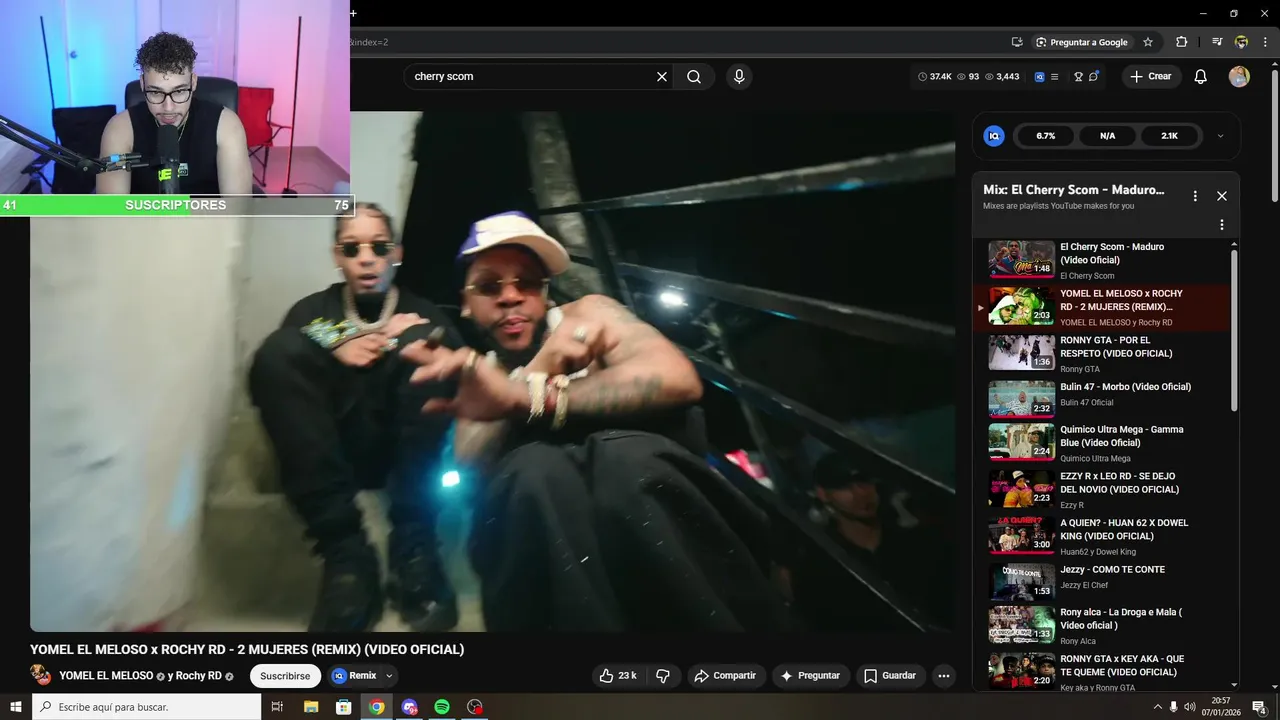
Task: Click the Windows Start button
Action: coord(16,707)
